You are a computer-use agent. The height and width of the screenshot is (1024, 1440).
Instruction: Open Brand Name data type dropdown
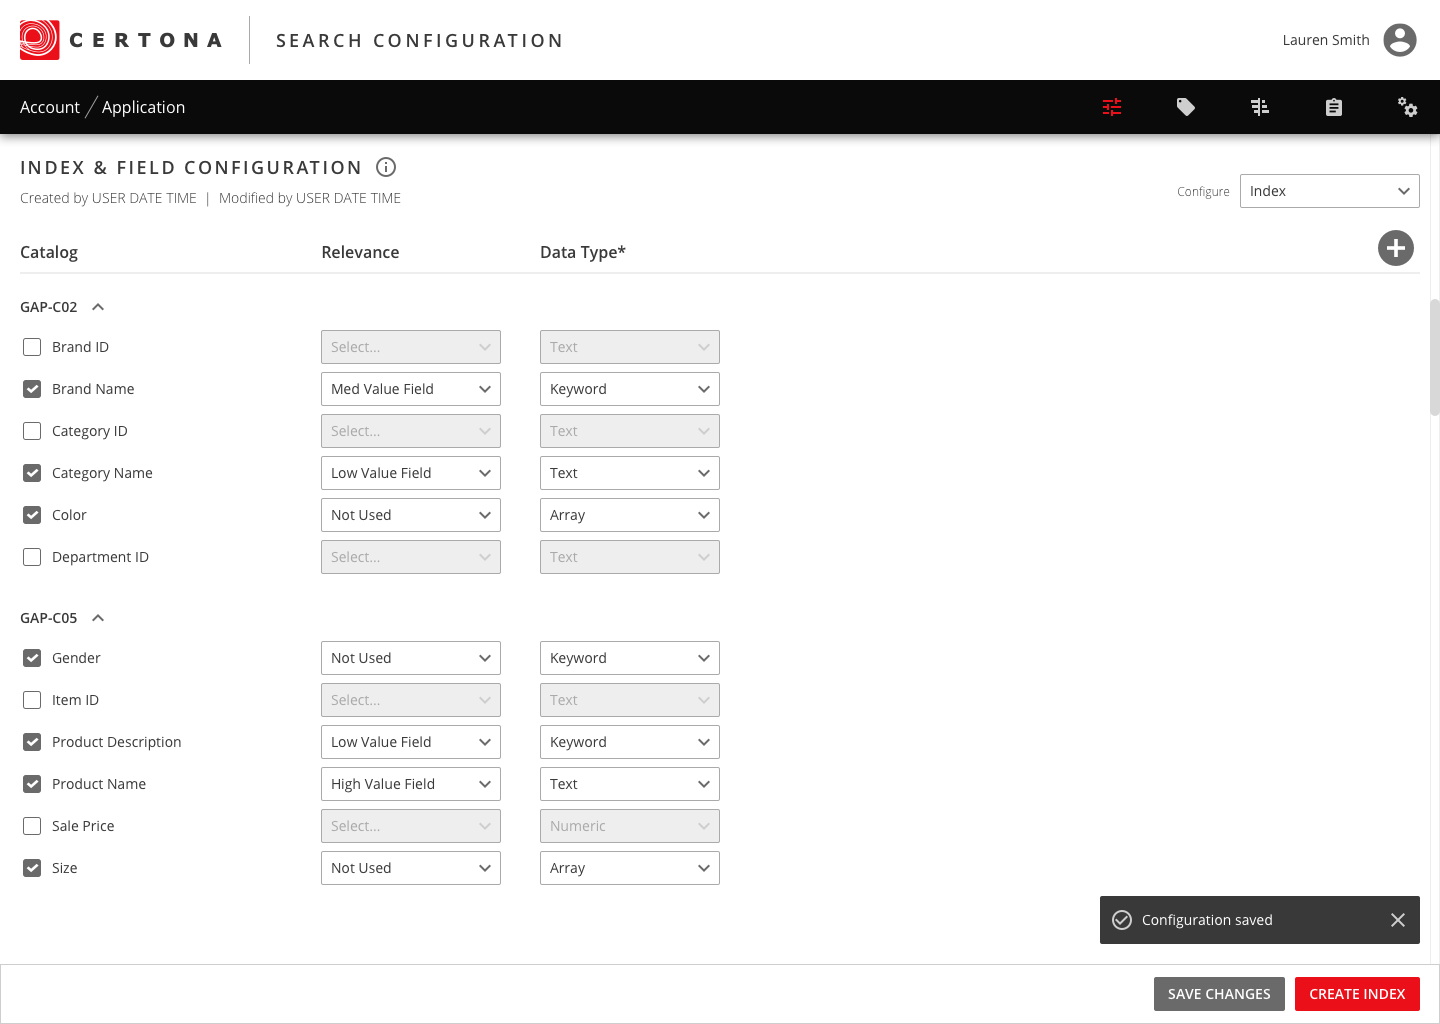[630, 389]
